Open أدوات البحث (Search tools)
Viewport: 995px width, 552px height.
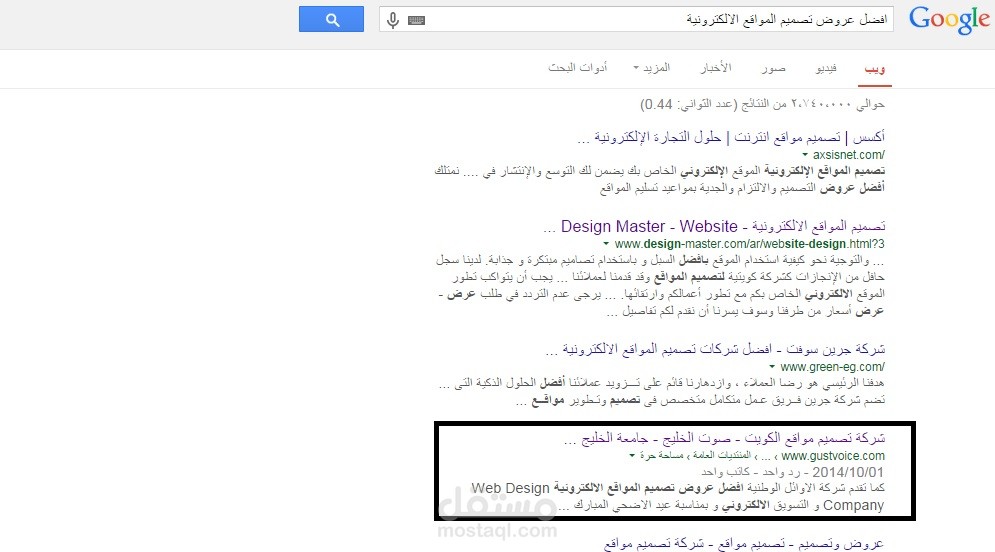(577, 68)
